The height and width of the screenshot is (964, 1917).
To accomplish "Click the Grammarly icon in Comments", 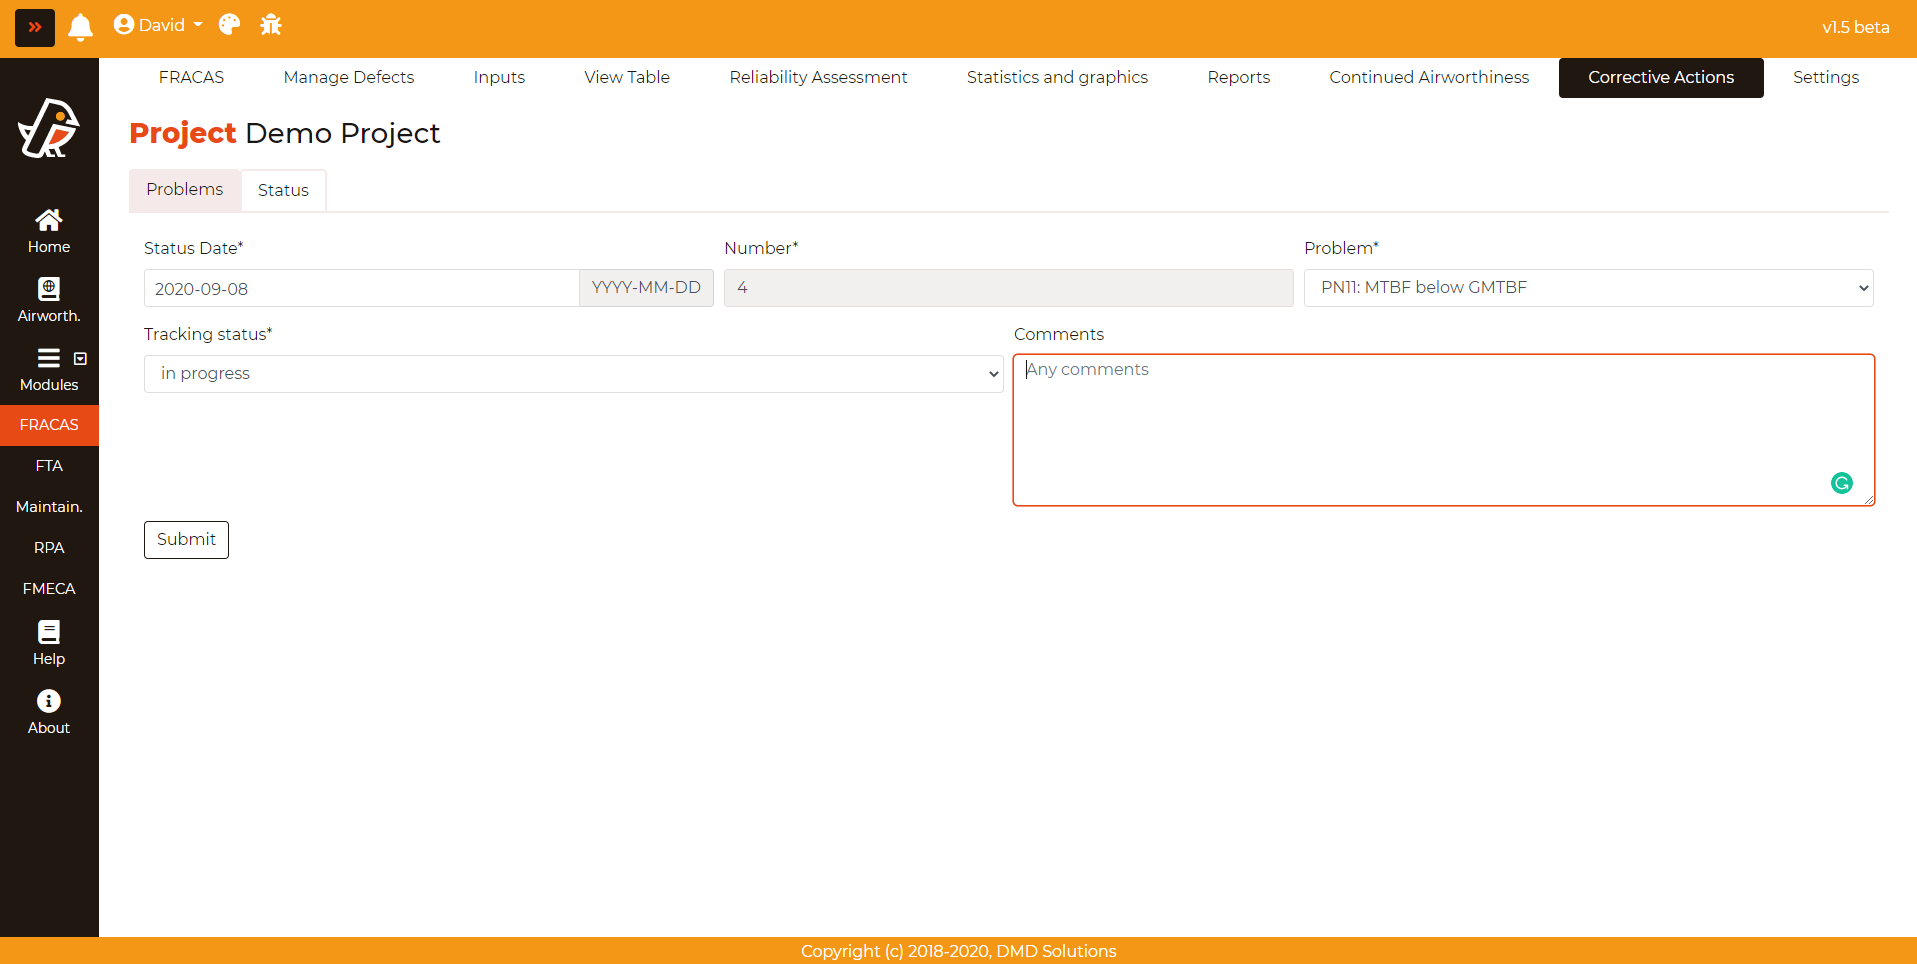I will tap(1841, 483).
